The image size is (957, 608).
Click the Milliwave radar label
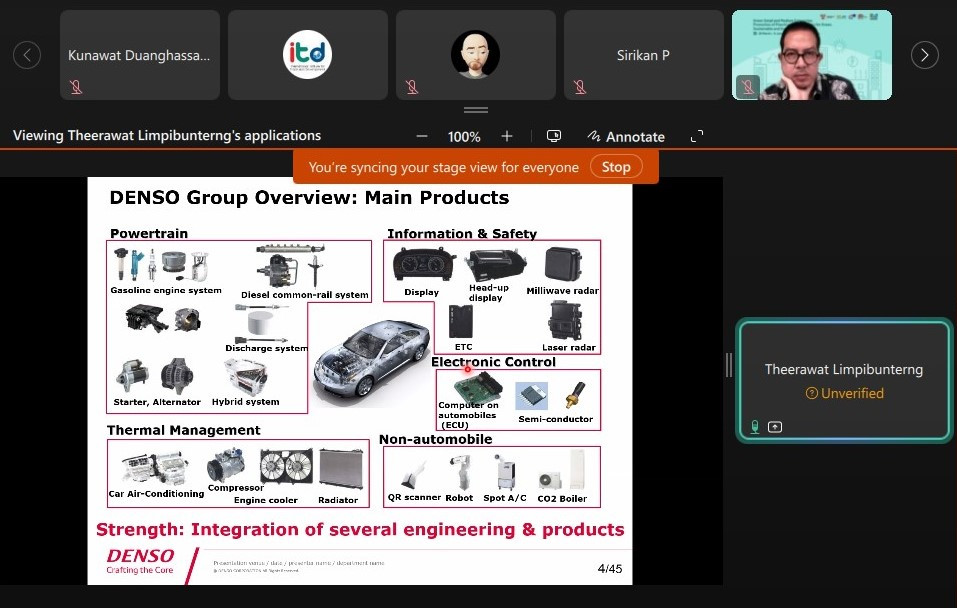coord(562,291)
